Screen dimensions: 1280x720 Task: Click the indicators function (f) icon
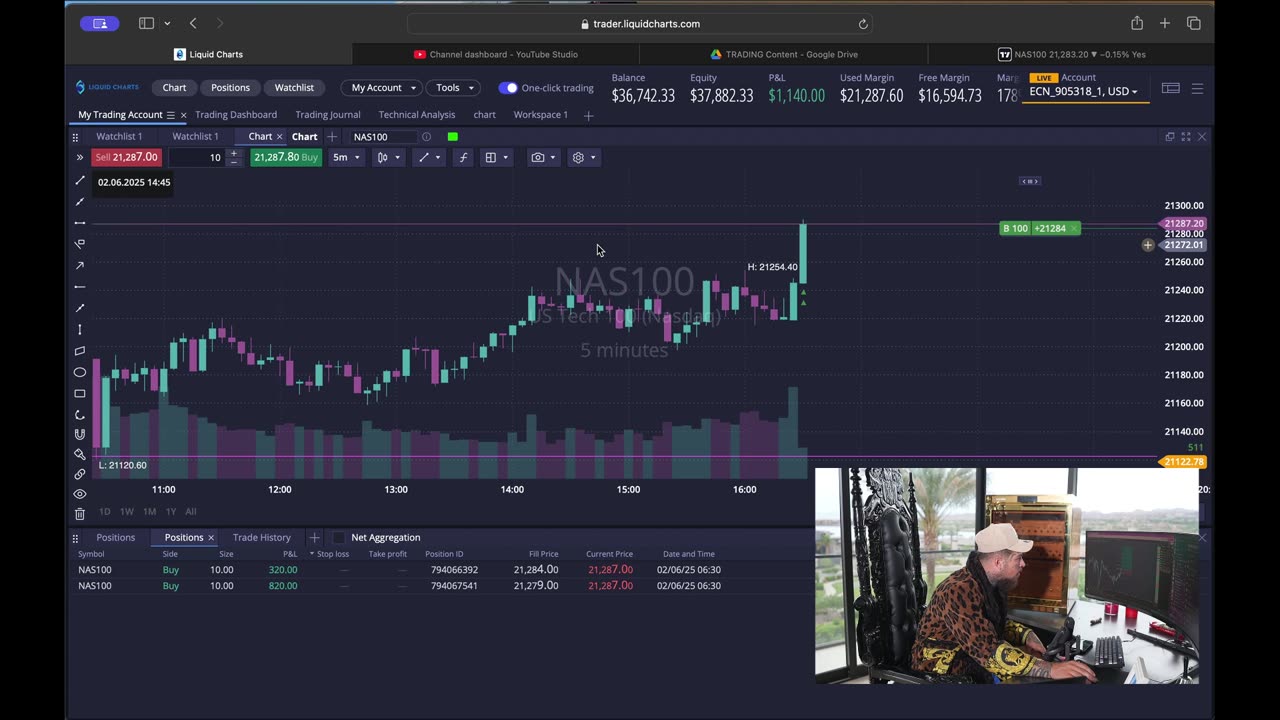[x=463, y=157]
